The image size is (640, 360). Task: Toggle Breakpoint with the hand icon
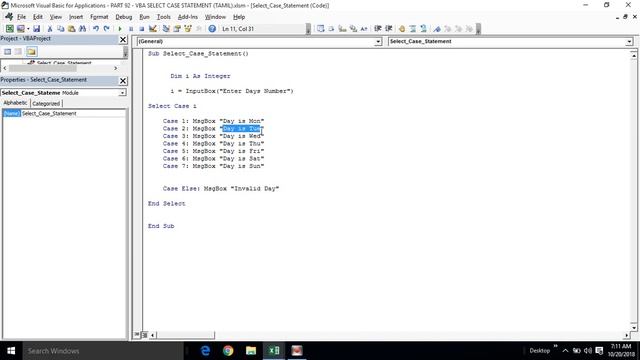[402, 29]
